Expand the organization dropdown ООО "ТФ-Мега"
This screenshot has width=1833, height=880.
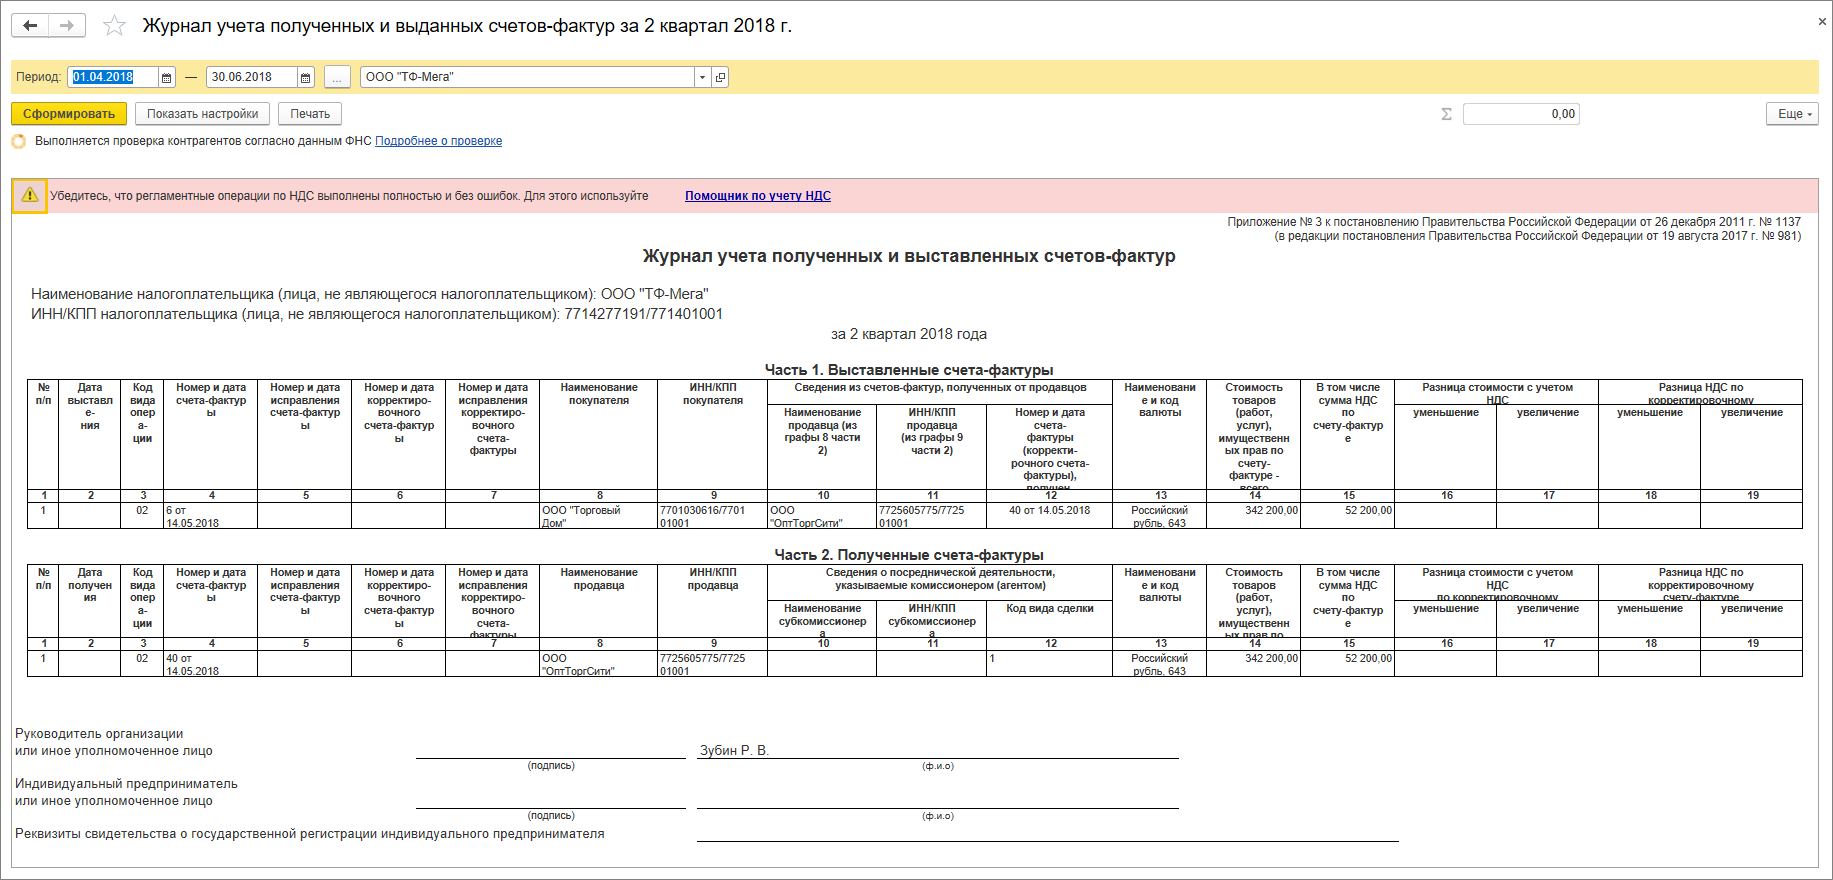[702, 77]
